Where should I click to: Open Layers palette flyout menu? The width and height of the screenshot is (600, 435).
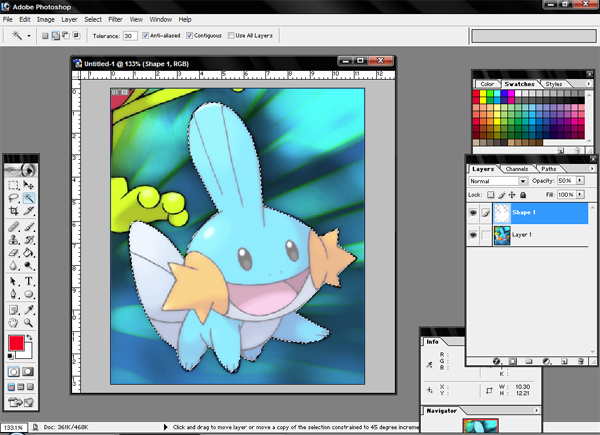pos(592,168)
